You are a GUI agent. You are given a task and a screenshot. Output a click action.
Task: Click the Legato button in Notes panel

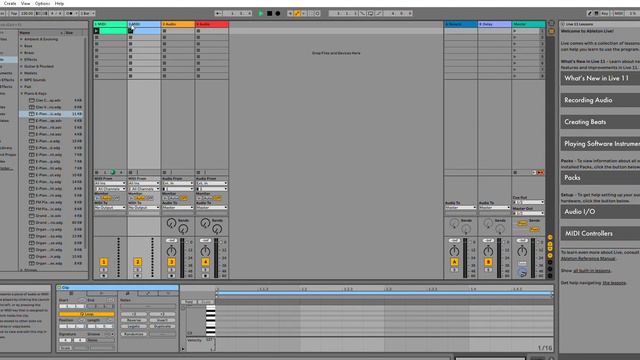(x=134, y=327)
